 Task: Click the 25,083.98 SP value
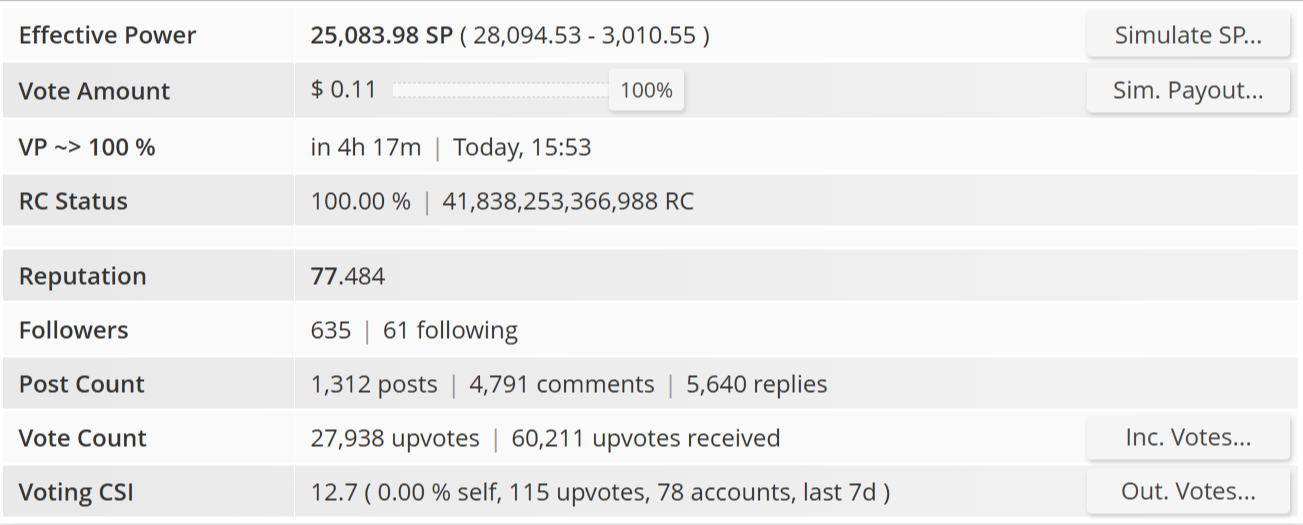click(381, 36)
